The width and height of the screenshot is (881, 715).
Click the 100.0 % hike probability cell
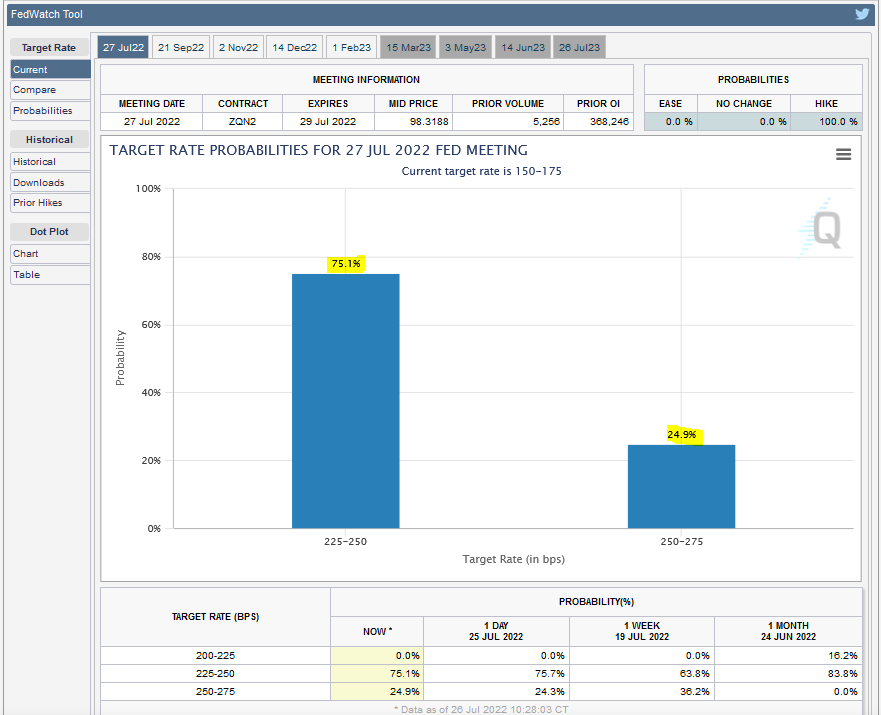(826, 121)
